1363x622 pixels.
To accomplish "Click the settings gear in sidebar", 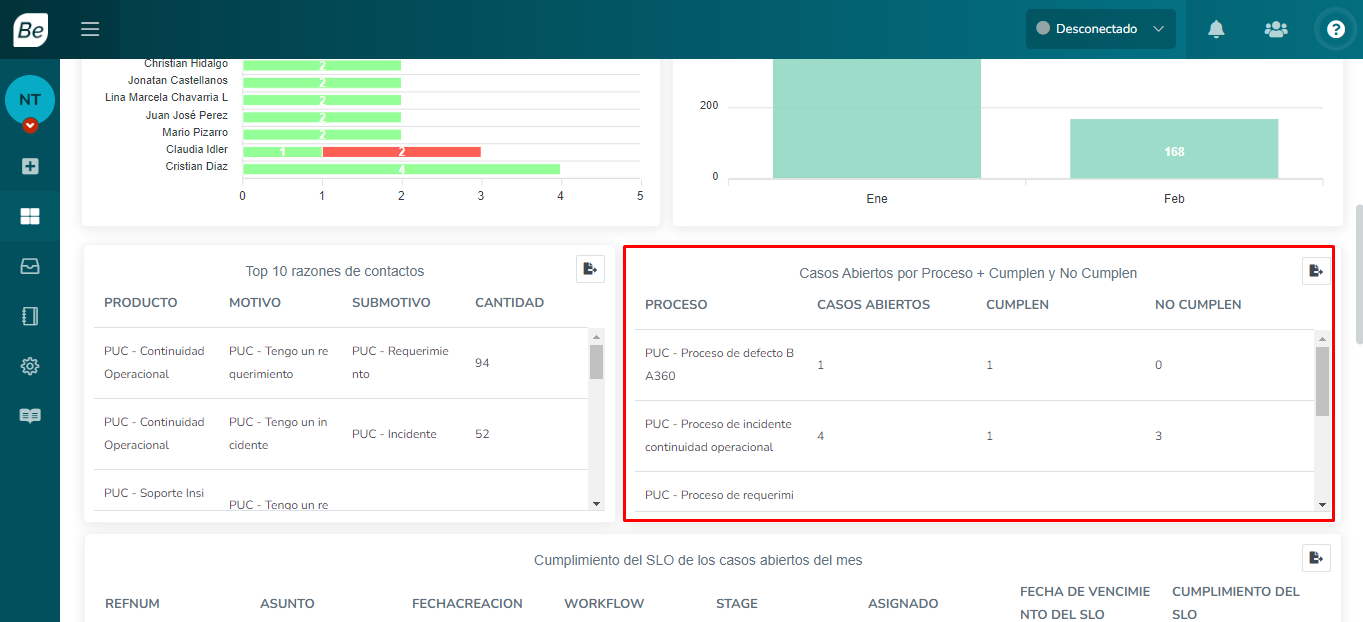I will point(30,366).
